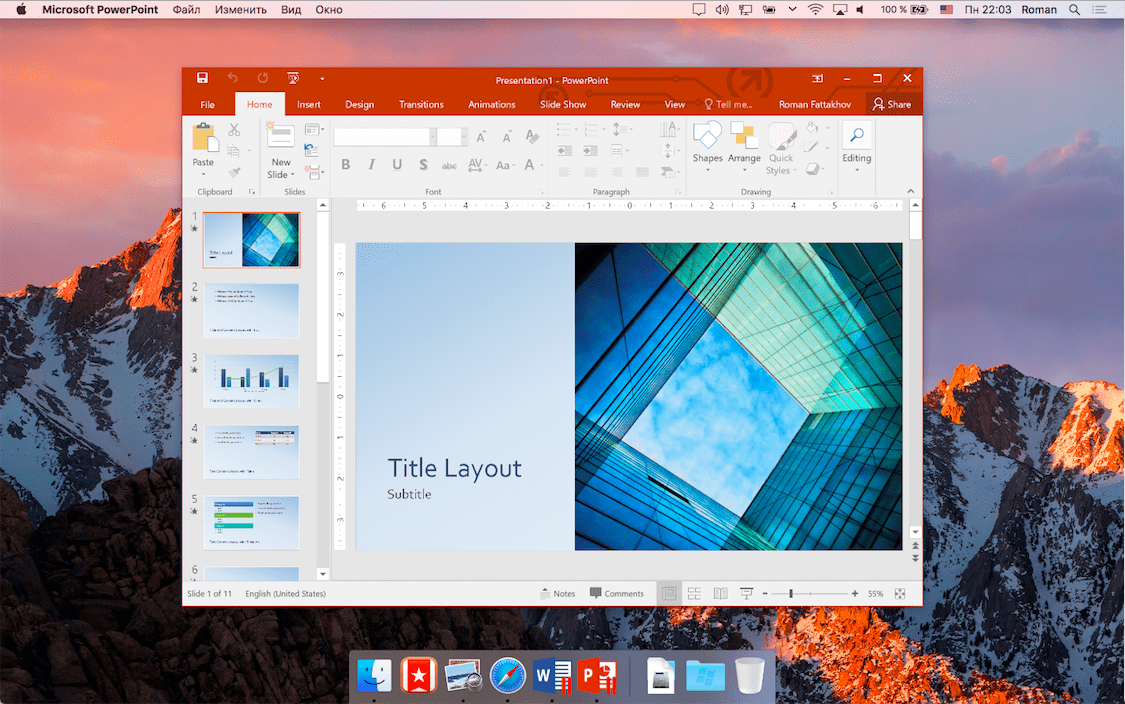Clear all formatting with the eraser A
The image size is (1125, 704).
point(532,136)
